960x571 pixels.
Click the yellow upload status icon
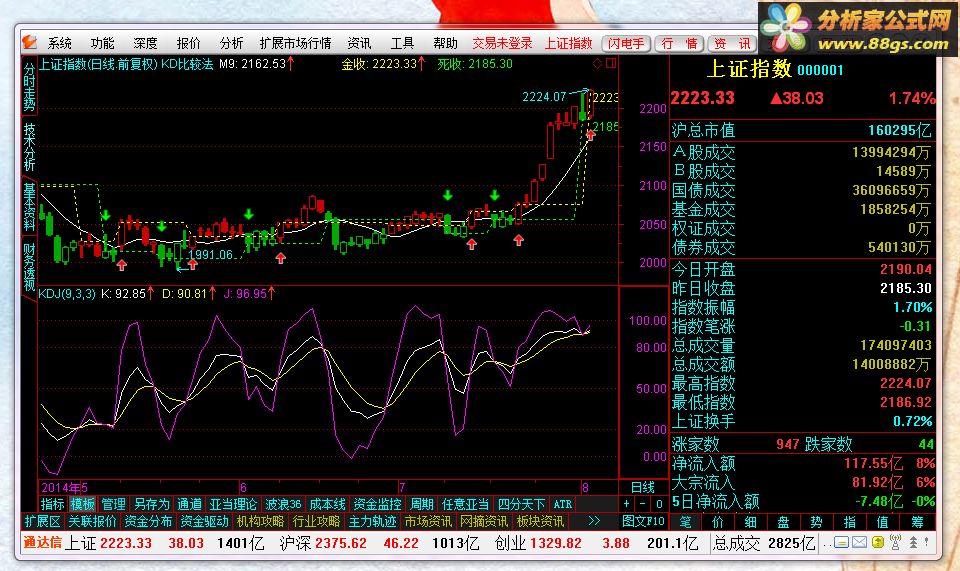pyautogui.click(x=878, y=542)
